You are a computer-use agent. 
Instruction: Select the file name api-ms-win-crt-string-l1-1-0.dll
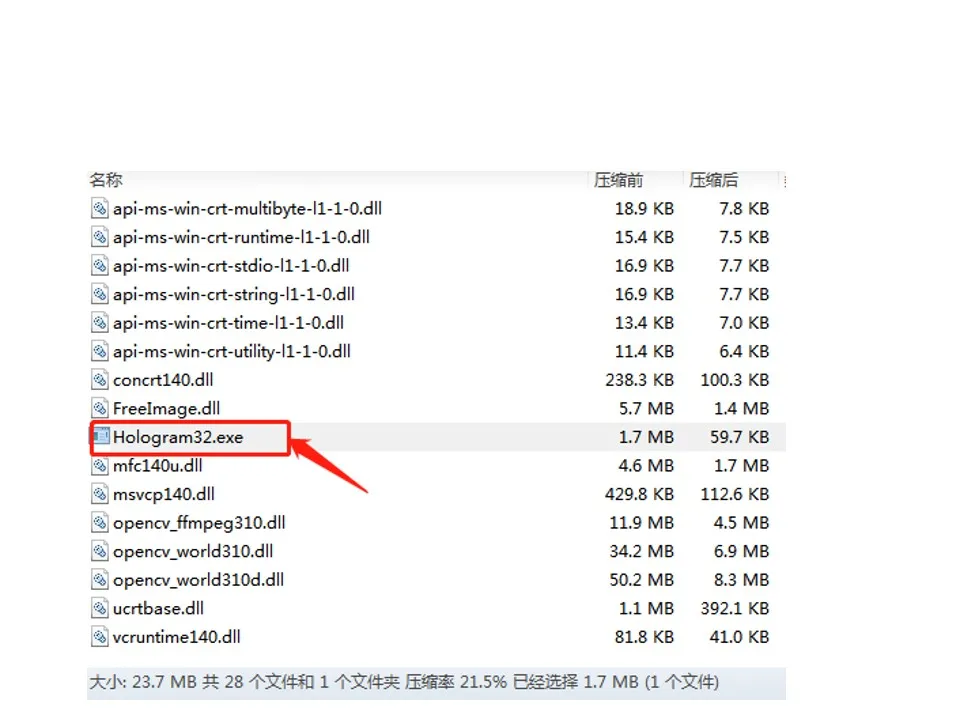coord(234,294)
